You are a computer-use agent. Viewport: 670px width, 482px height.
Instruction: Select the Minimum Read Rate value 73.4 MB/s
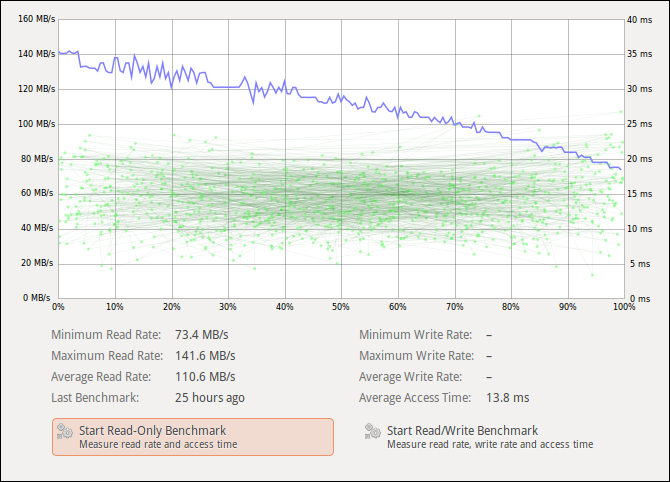tap(202, 335)
